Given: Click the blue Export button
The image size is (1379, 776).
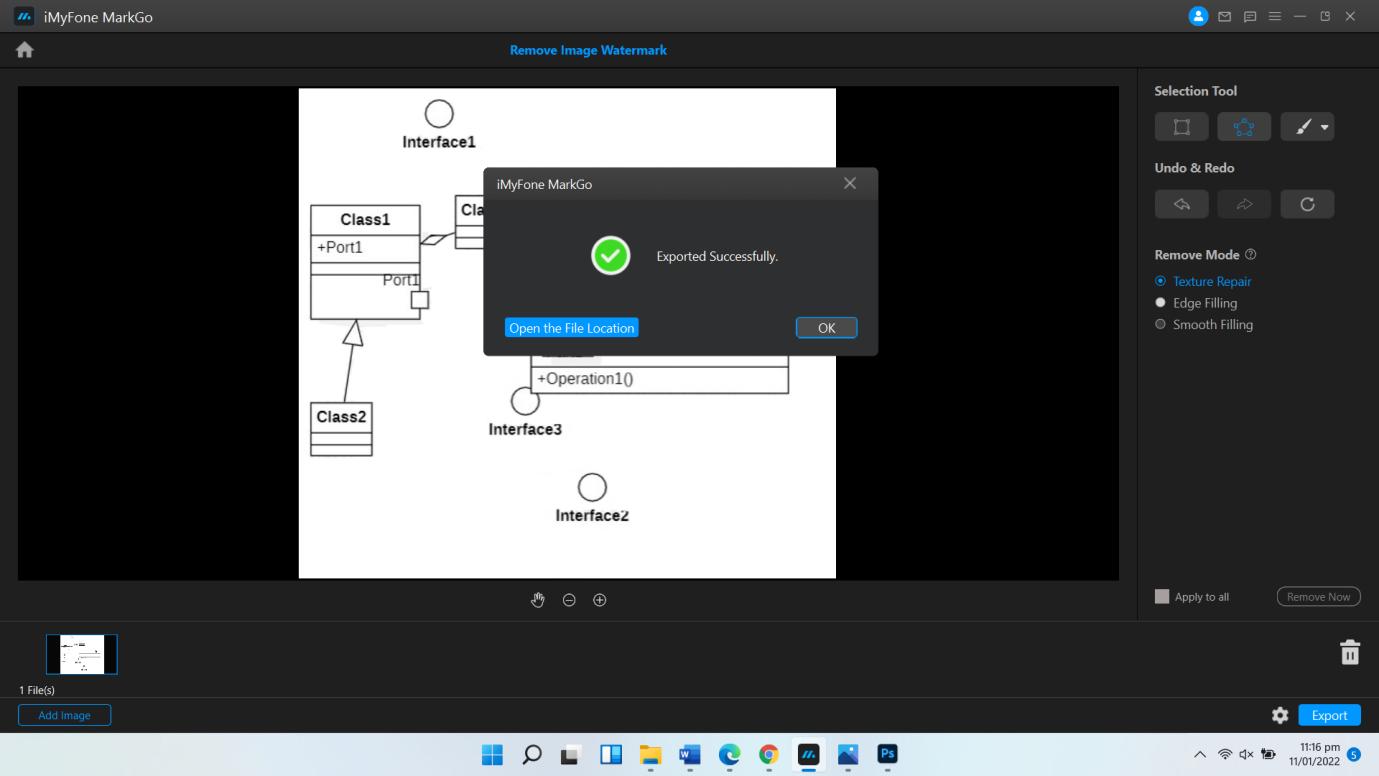Looking at the screenshot, I should pyautogui.click(x=1329, y=715).
